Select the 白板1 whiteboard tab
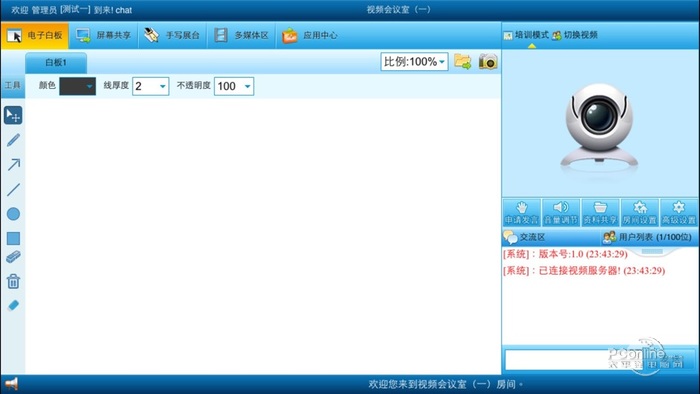The width and height of the screenshot is (700, 394). point(56,63)
